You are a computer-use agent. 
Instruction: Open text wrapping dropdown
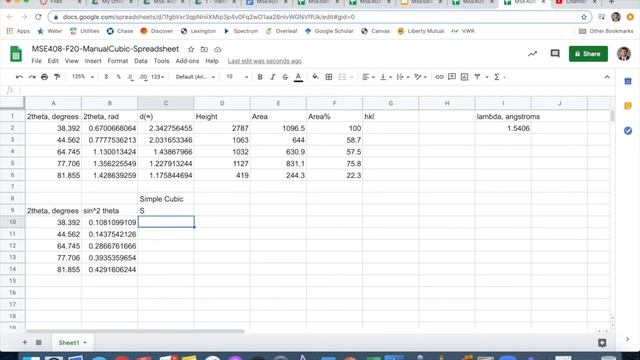[x=402, y=77]
